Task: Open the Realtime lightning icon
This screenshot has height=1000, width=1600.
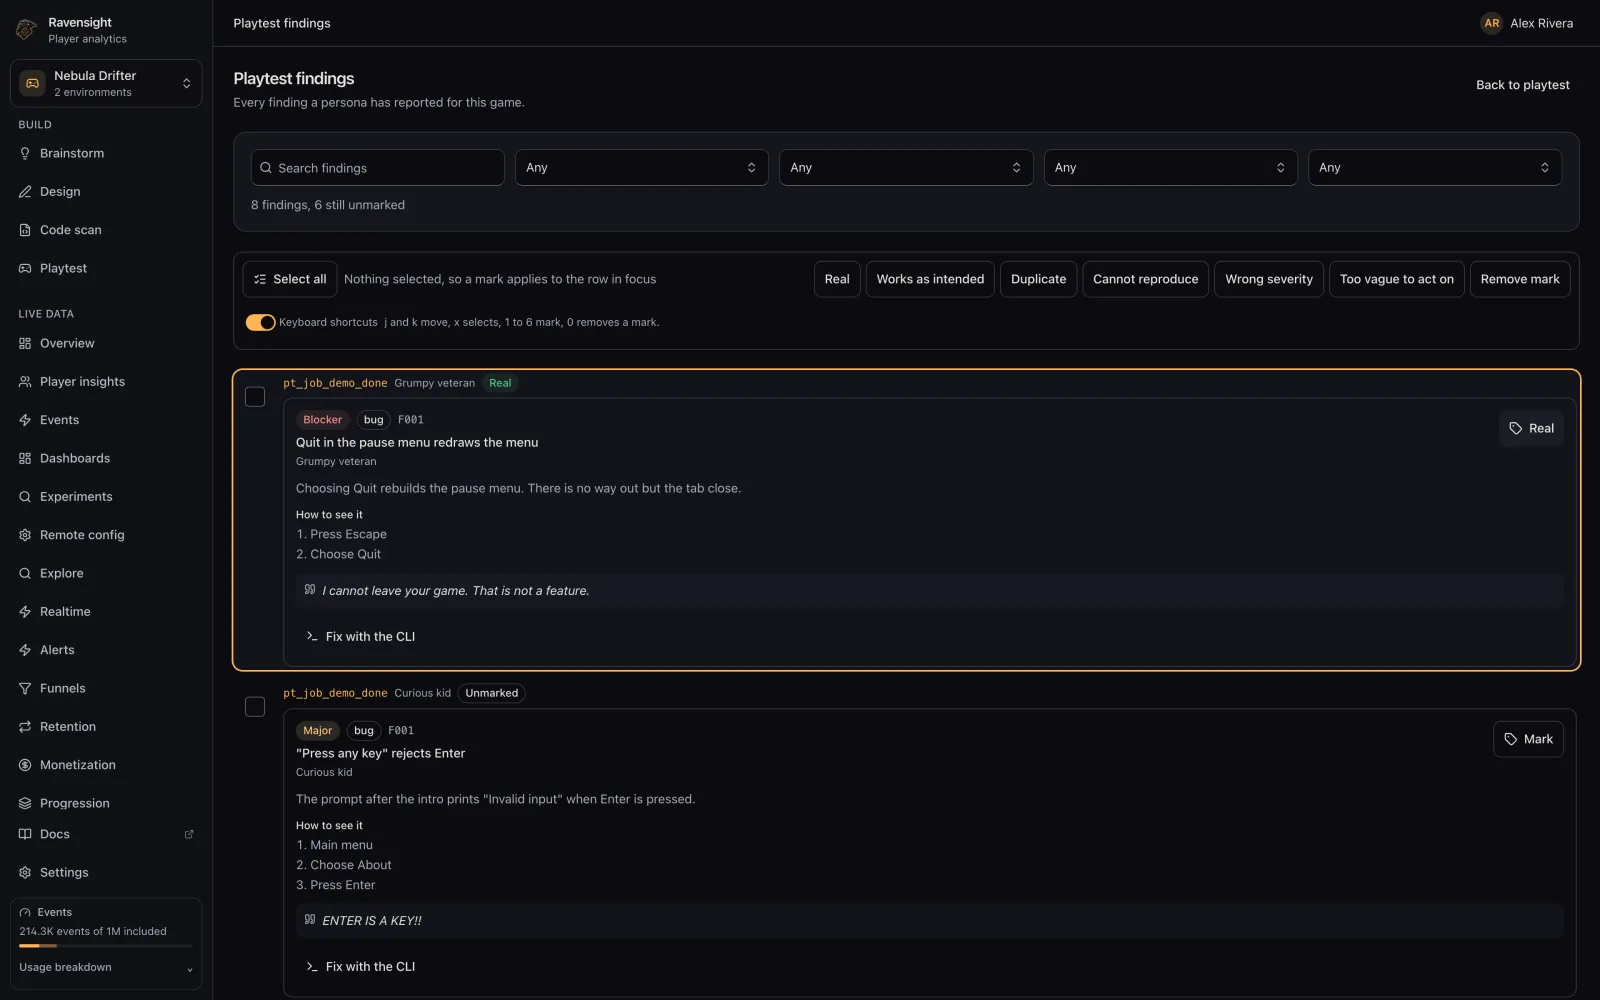Action: pyautogui.click(x=25, y=611)
